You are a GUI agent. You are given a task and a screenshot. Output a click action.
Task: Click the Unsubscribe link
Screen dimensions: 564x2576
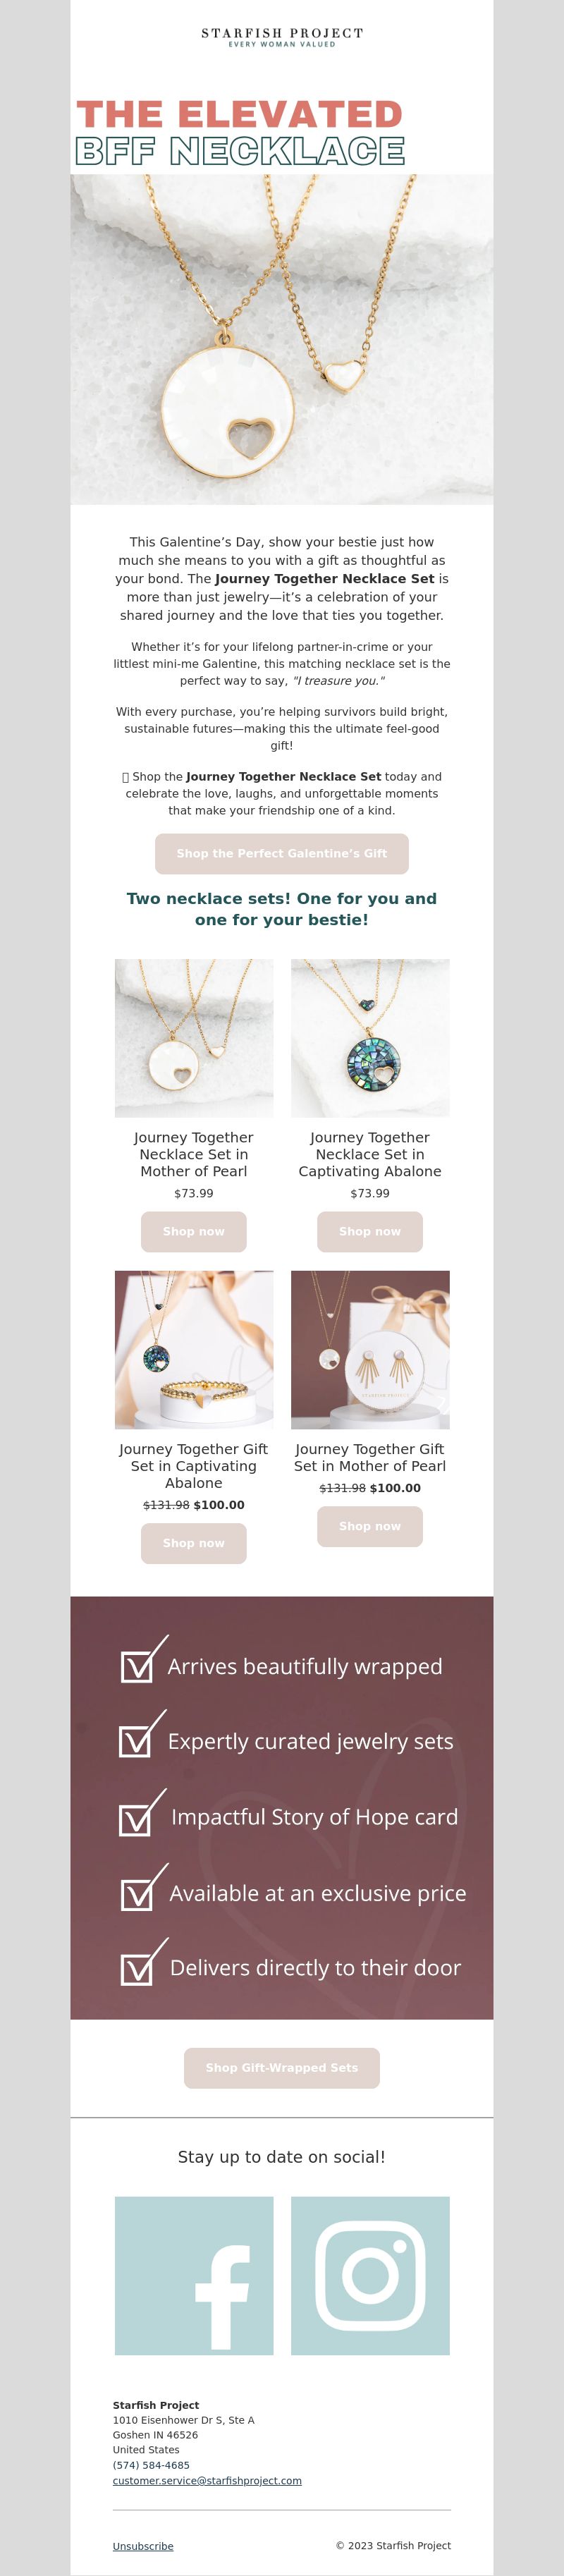(x=143, y=2546)
